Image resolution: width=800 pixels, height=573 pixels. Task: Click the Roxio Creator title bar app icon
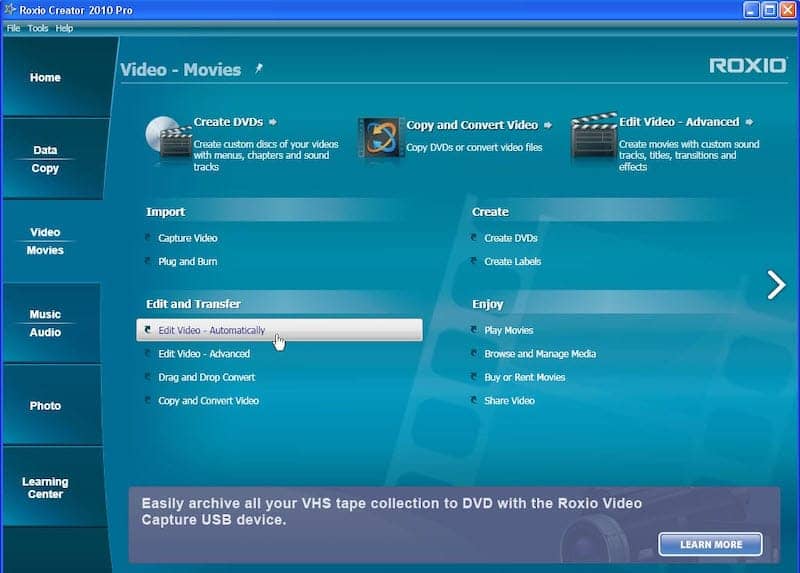(9, 9)
